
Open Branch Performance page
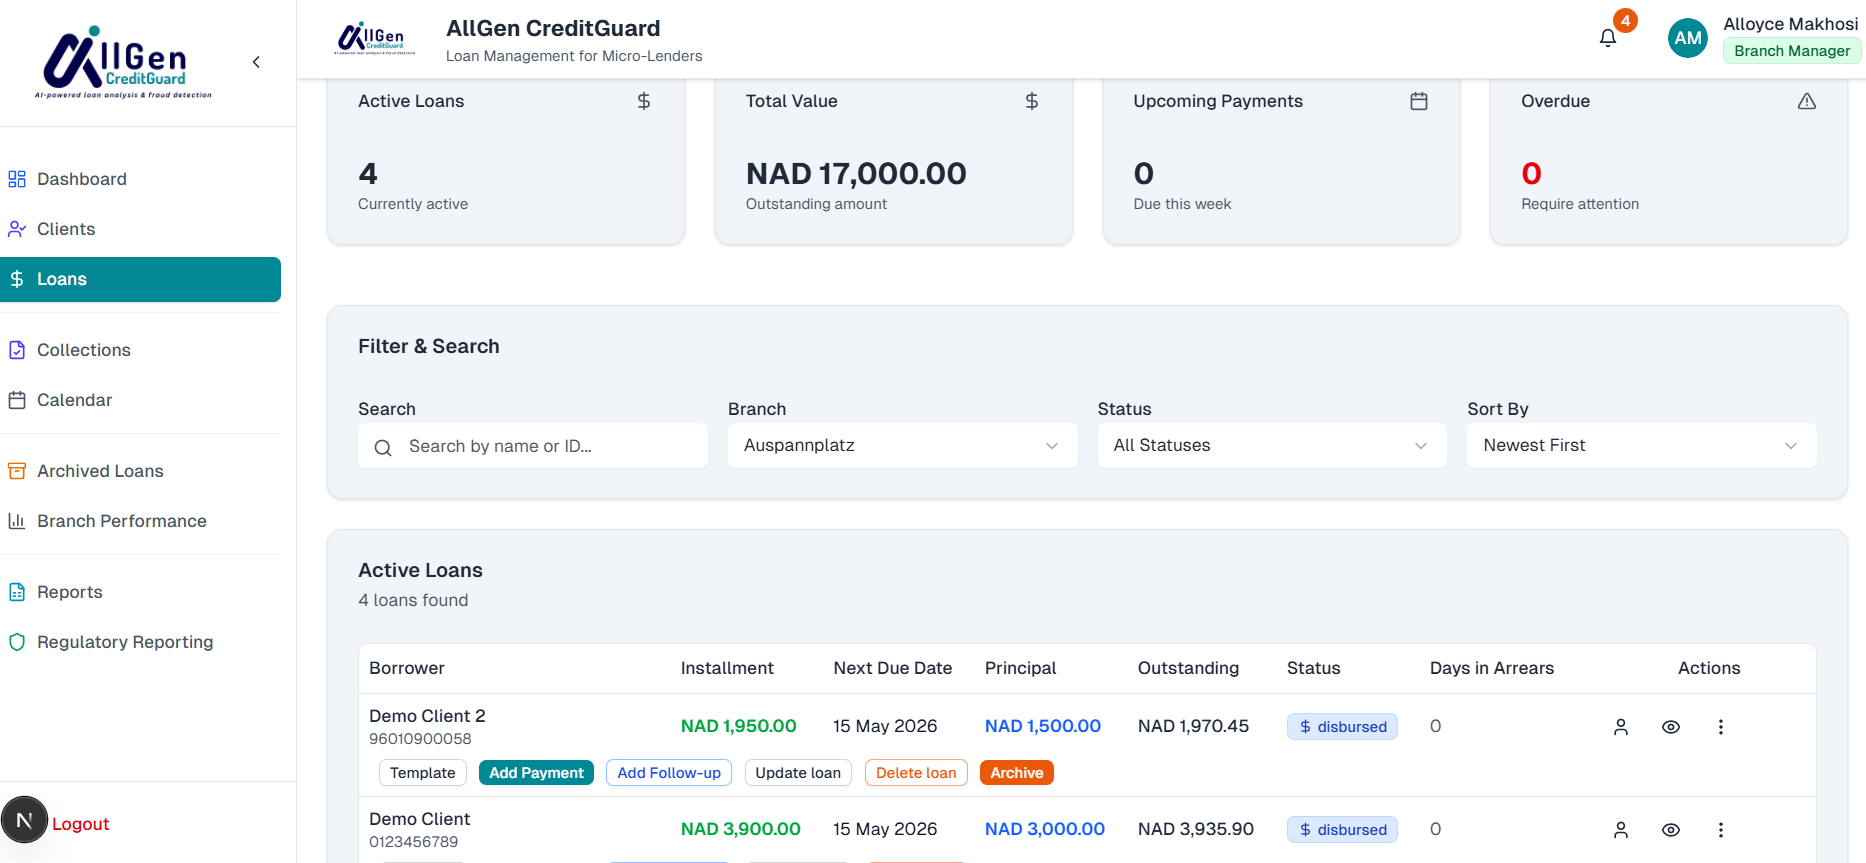[x=122, y=521]
